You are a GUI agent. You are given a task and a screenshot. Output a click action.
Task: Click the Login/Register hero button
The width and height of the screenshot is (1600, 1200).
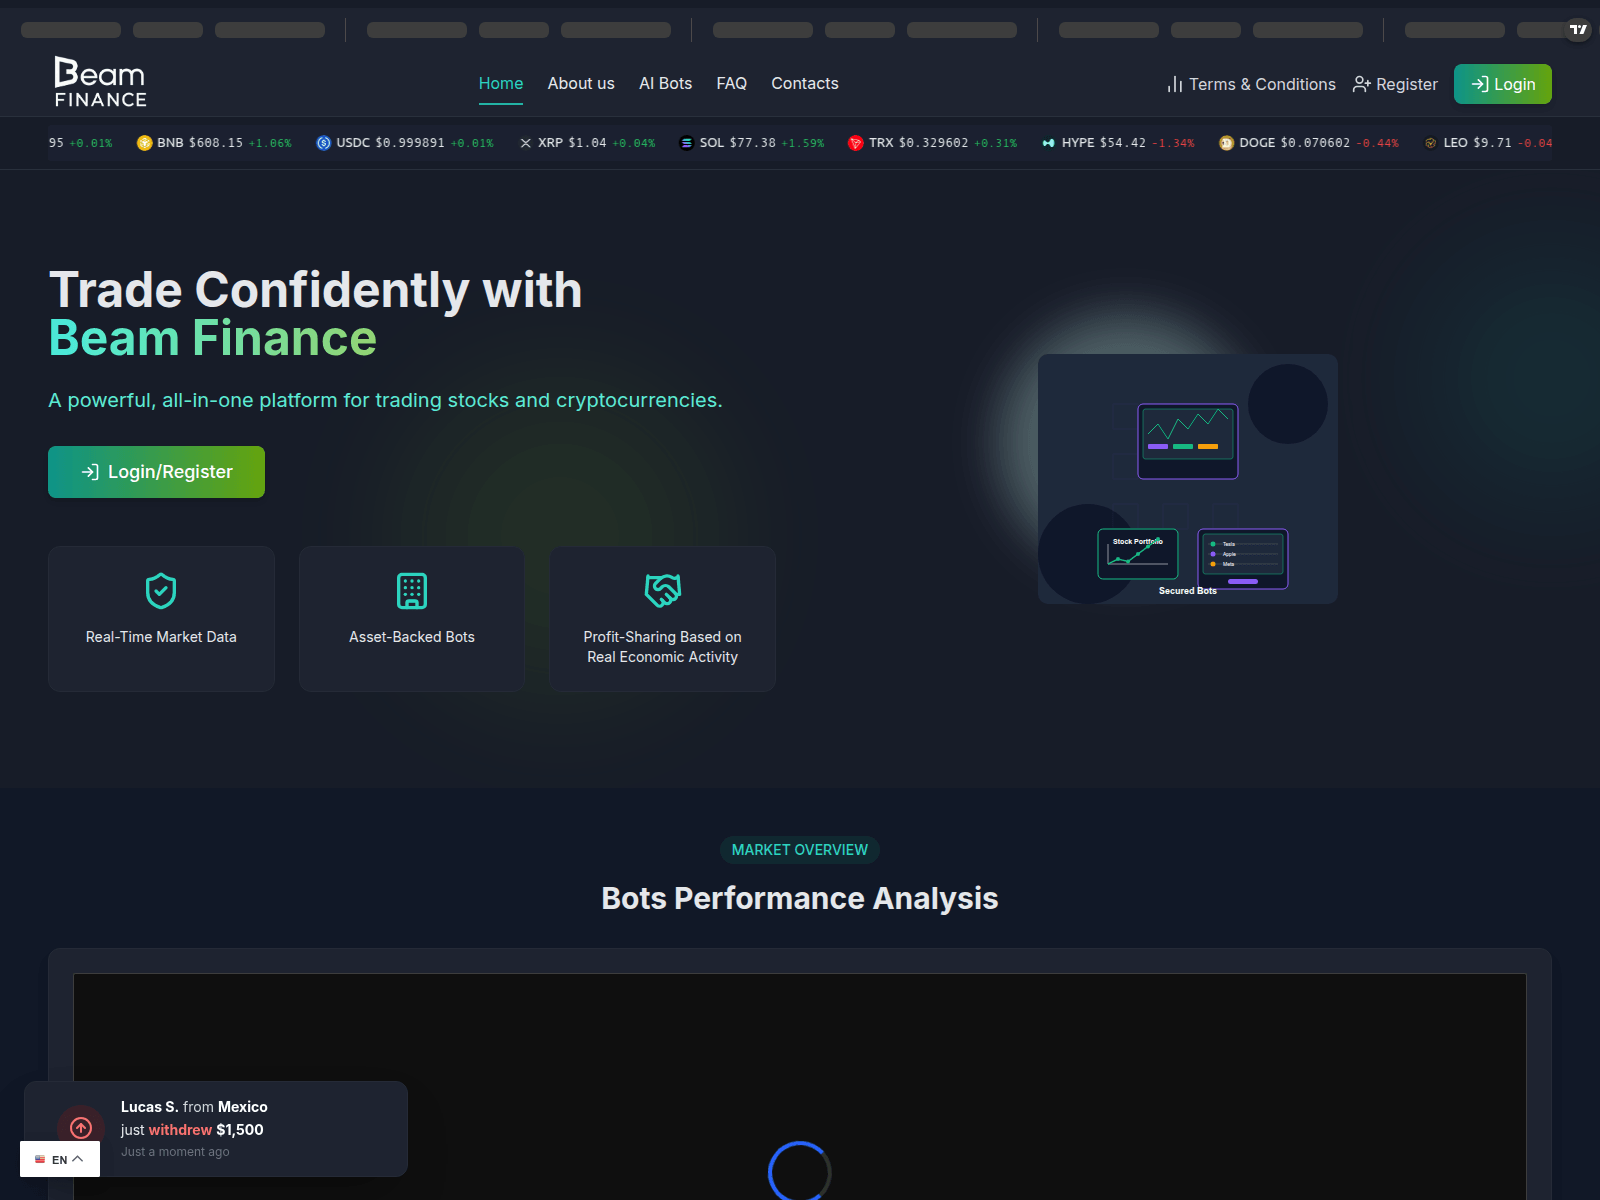coord(156,472)
